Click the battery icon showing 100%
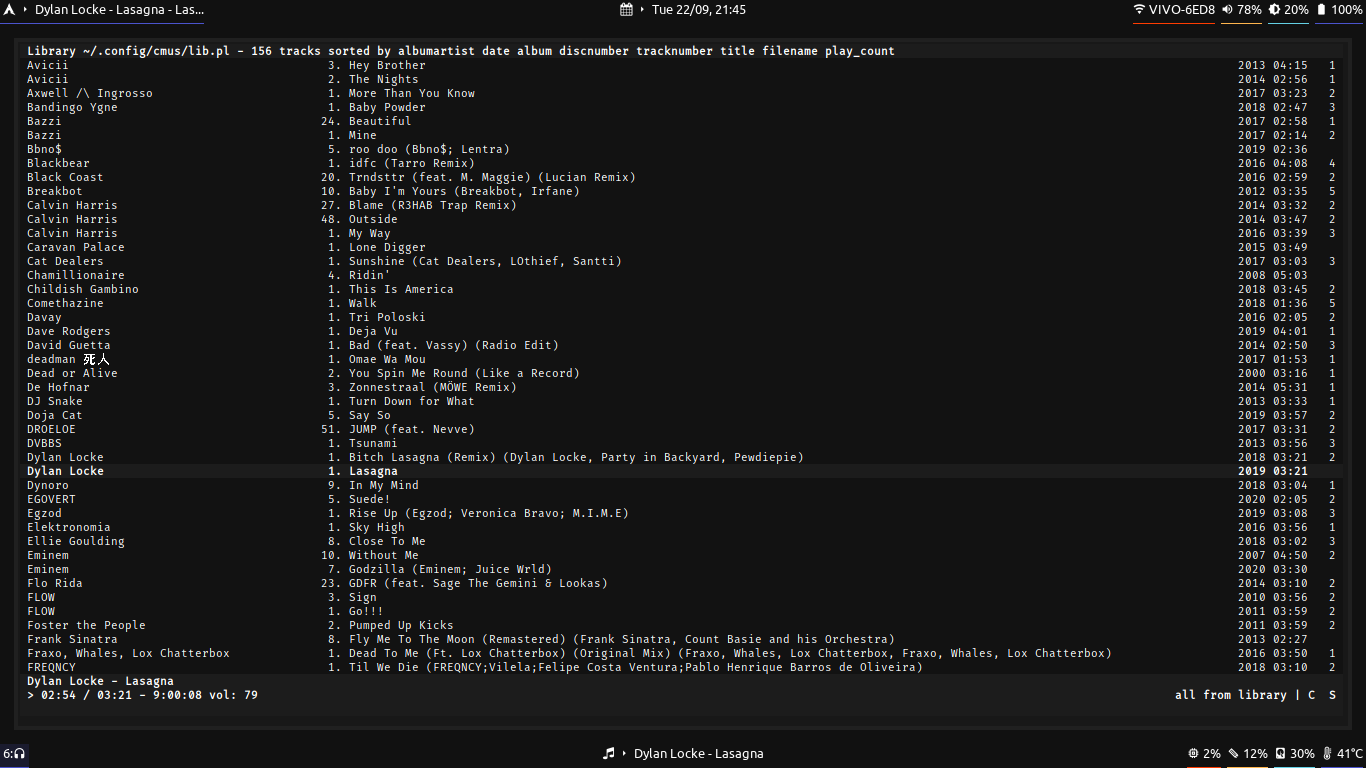Image resolution: width=1366 pixels, height=768 pixels. coord(1320,10)
